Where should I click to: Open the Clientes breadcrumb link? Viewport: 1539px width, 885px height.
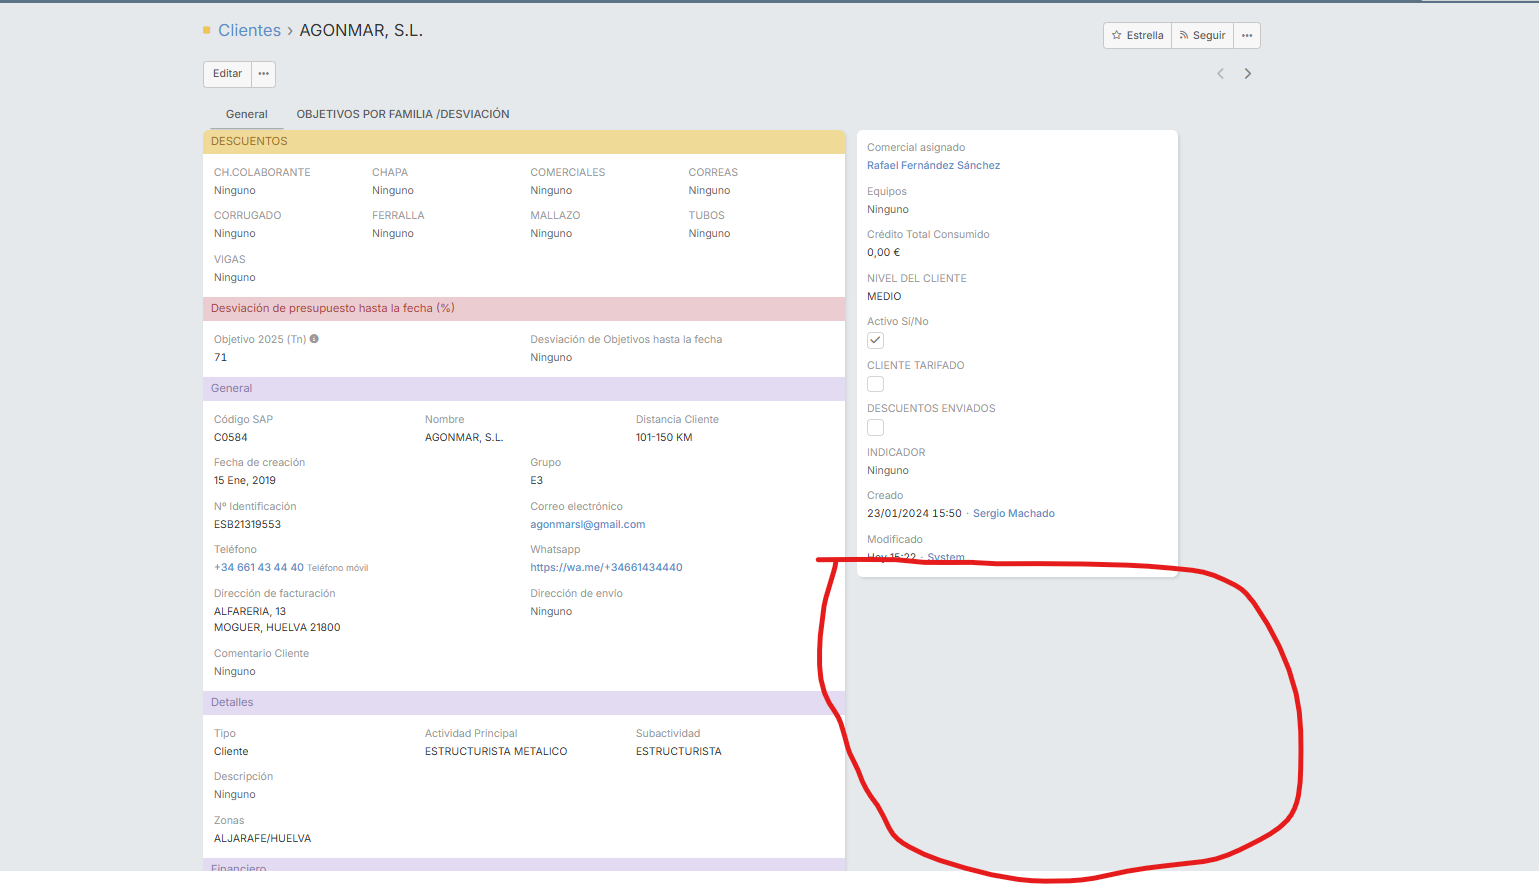pos(249,31)
